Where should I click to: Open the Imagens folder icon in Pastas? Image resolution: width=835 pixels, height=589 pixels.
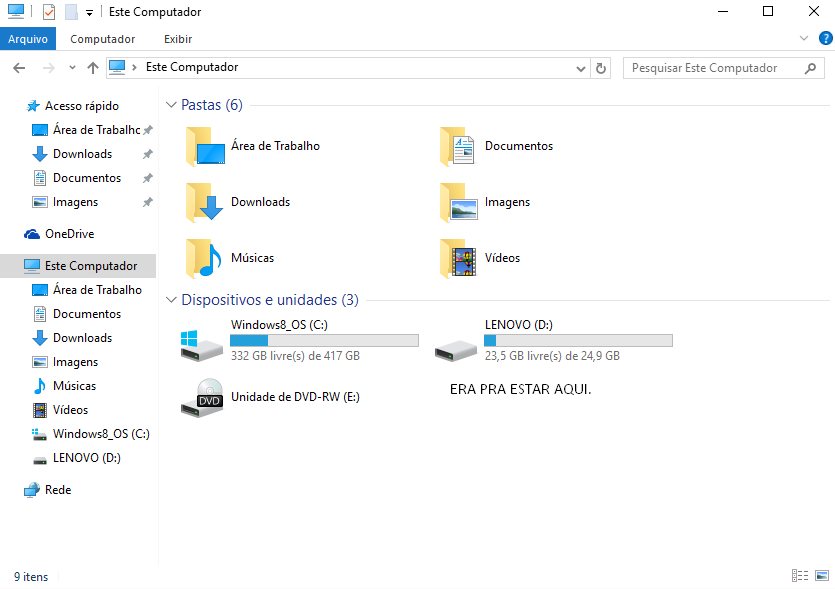[459, 202]
